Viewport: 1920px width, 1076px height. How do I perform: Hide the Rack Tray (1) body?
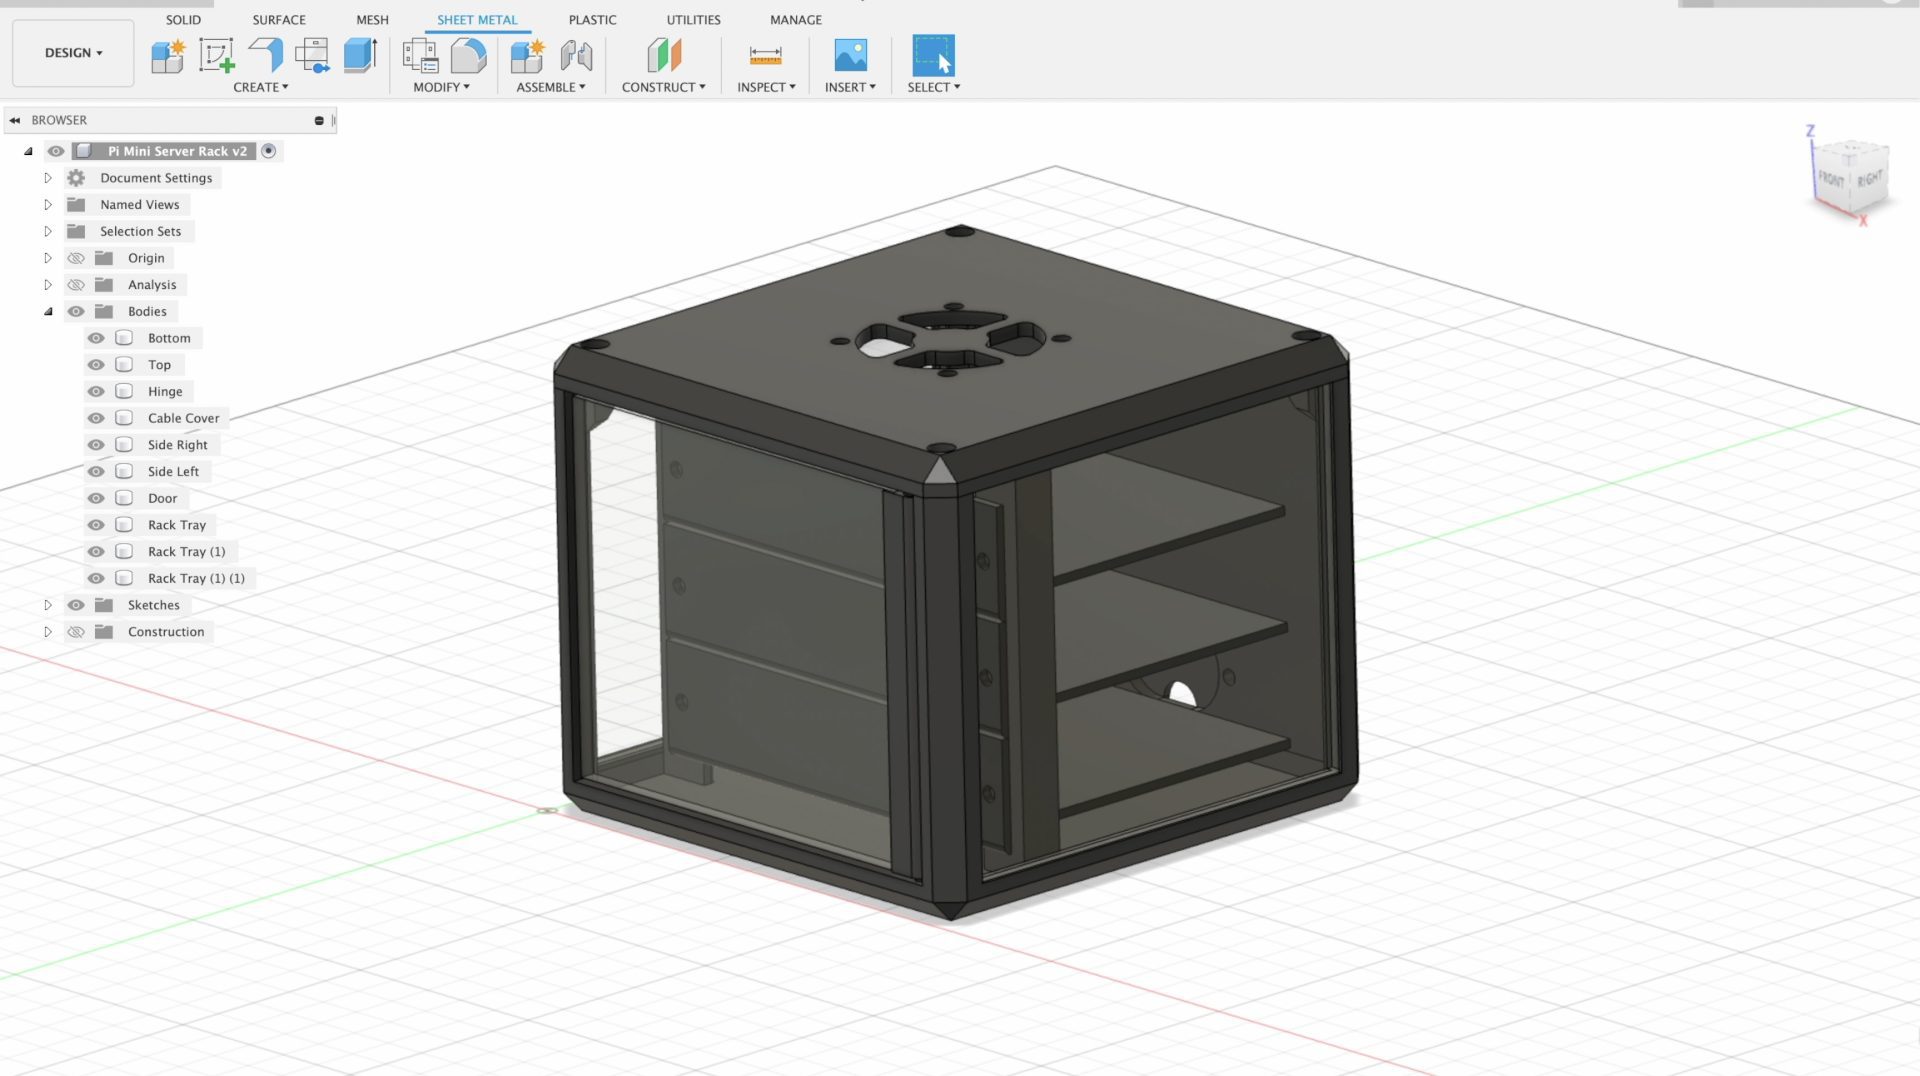click(96, 551)
